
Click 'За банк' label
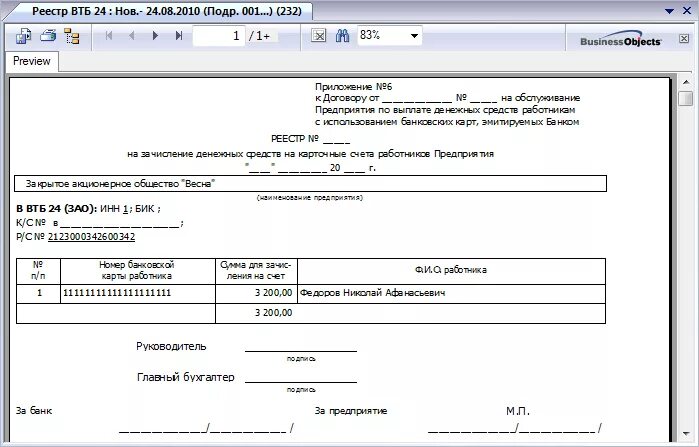point(34,410)
